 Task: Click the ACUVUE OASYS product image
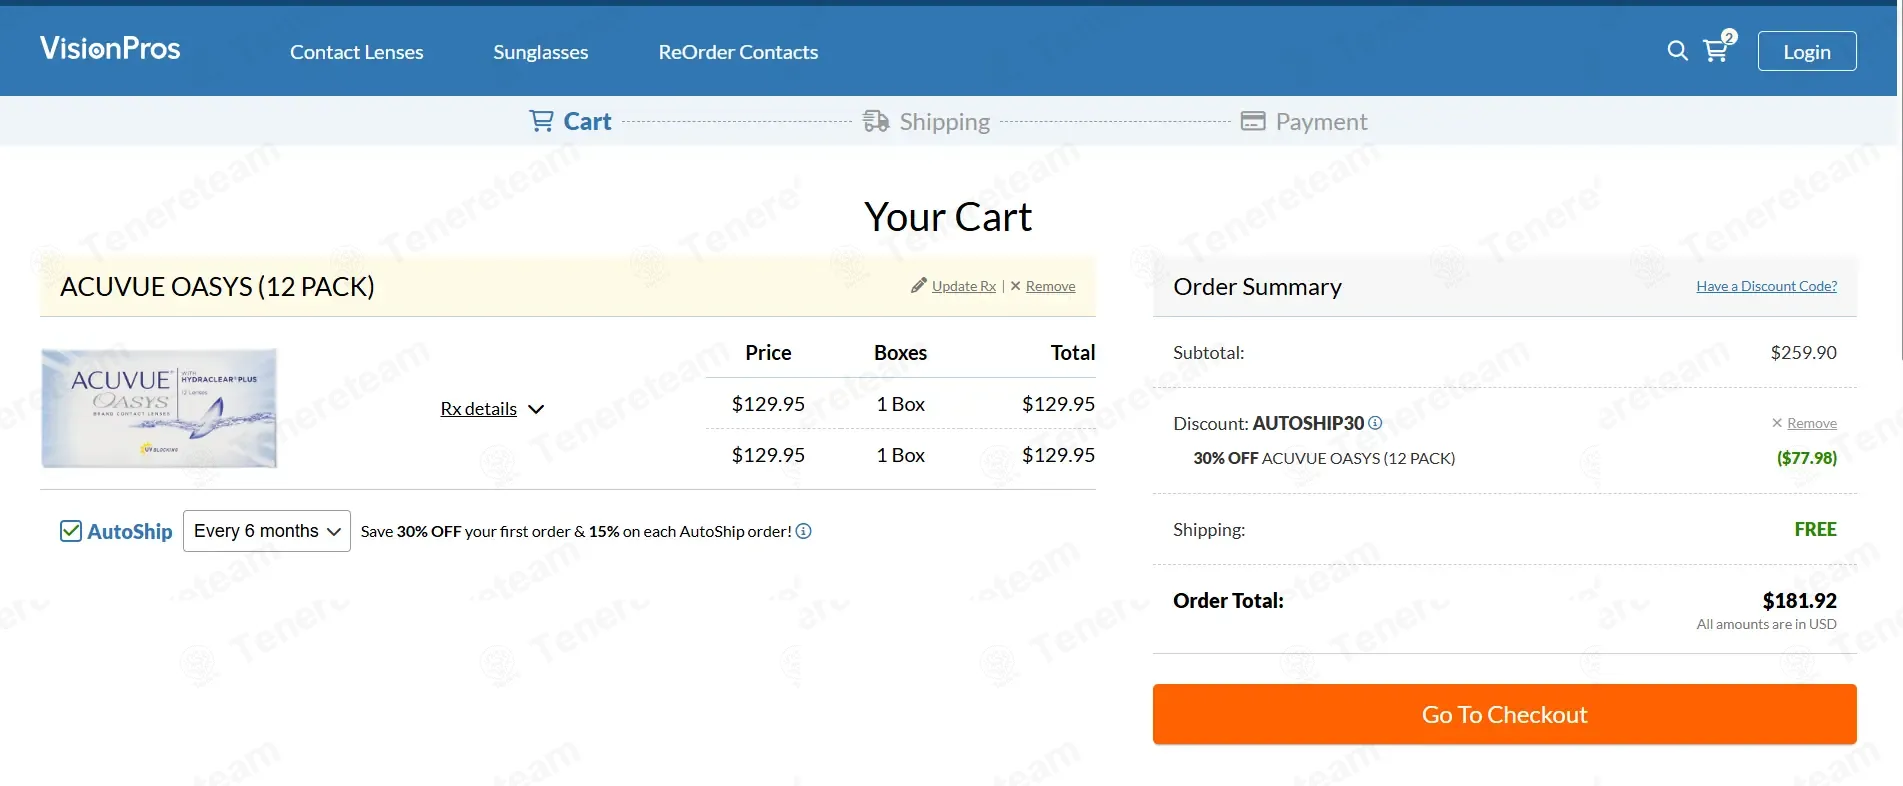tap(159, 408)
